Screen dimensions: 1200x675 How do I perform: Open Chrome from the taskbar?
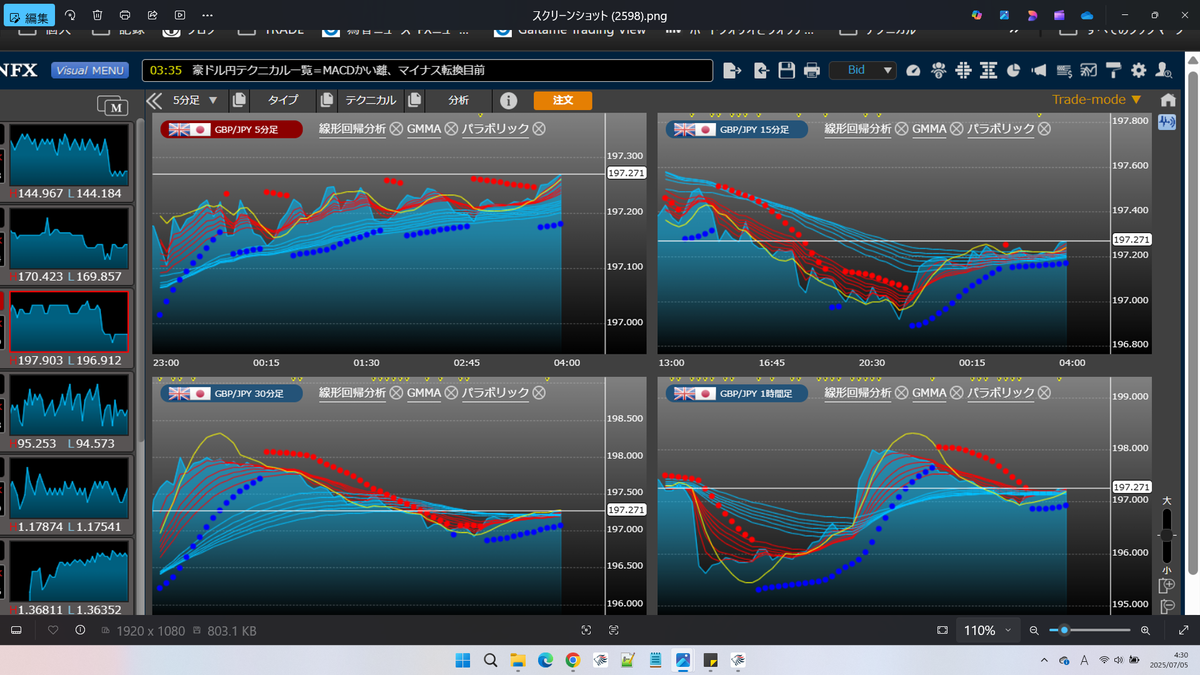coord(572,660)
